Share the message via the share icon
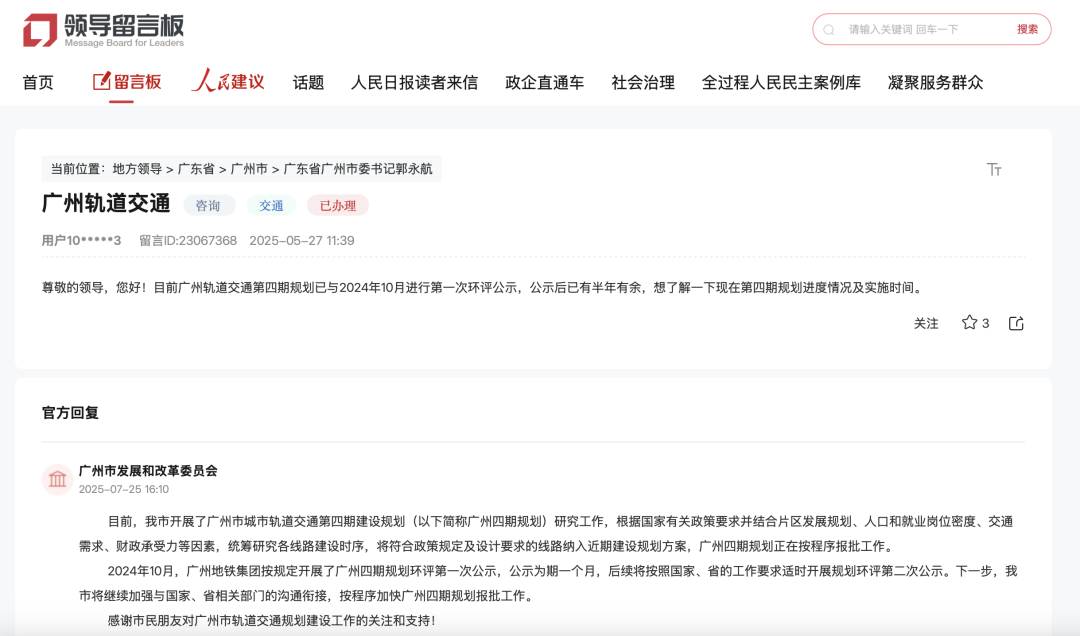The width and height of the screenshot is (1080, 636). [x=1016, y=323]
